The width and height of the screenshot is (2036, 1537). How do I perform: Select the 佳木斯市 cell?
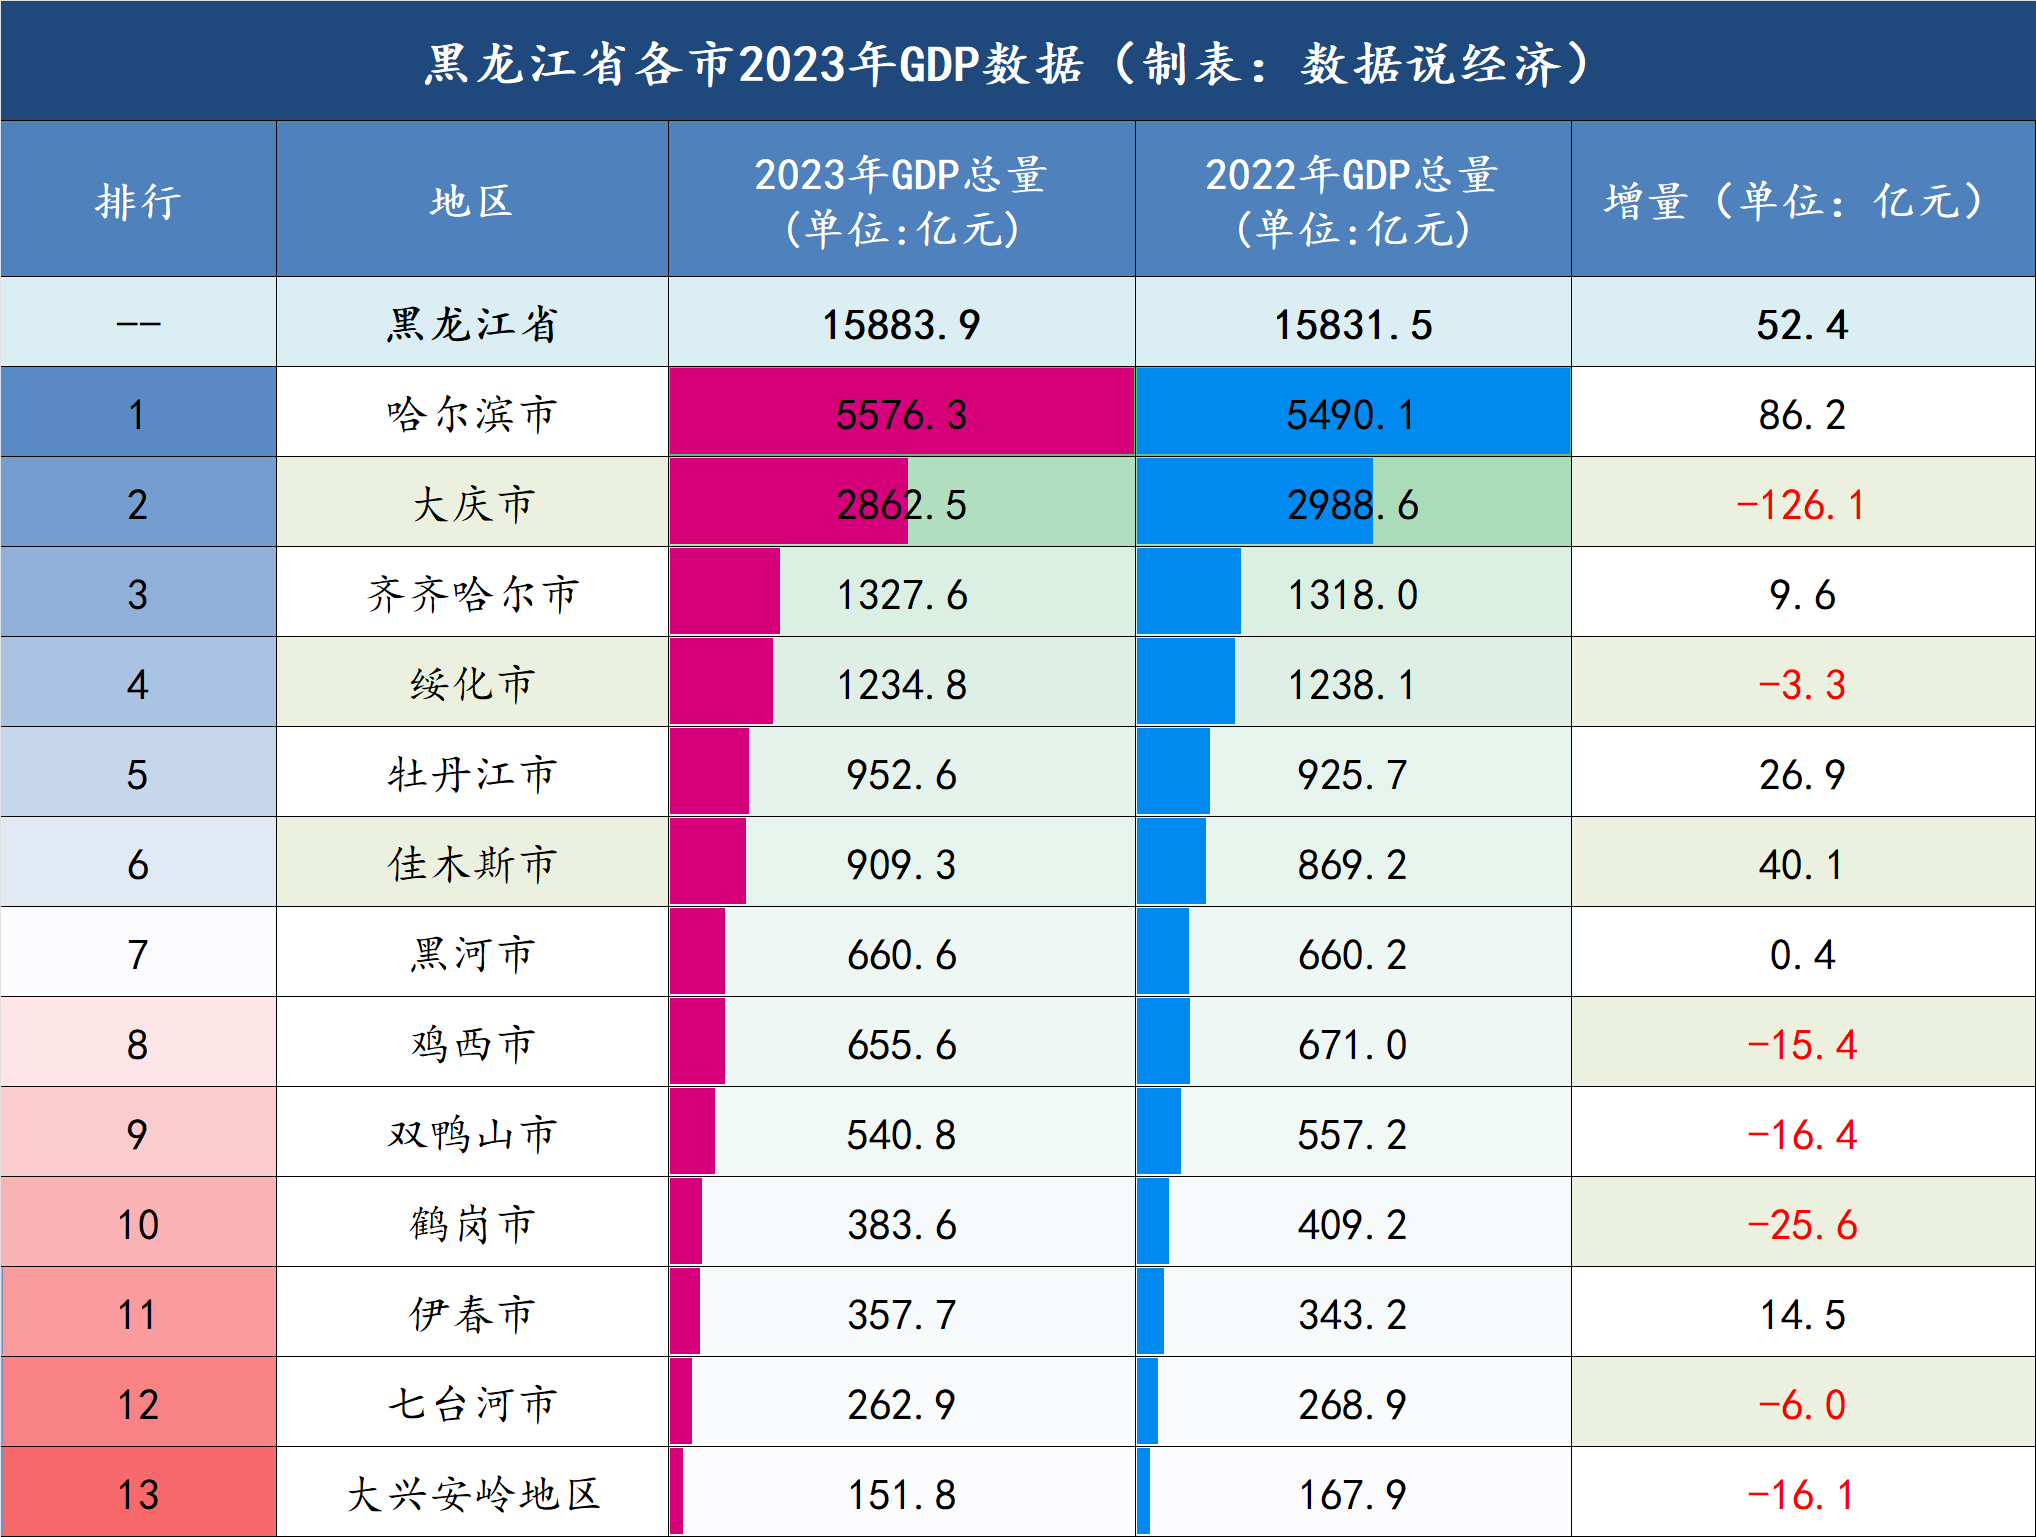pyautogui.click(x=472, y=864)
